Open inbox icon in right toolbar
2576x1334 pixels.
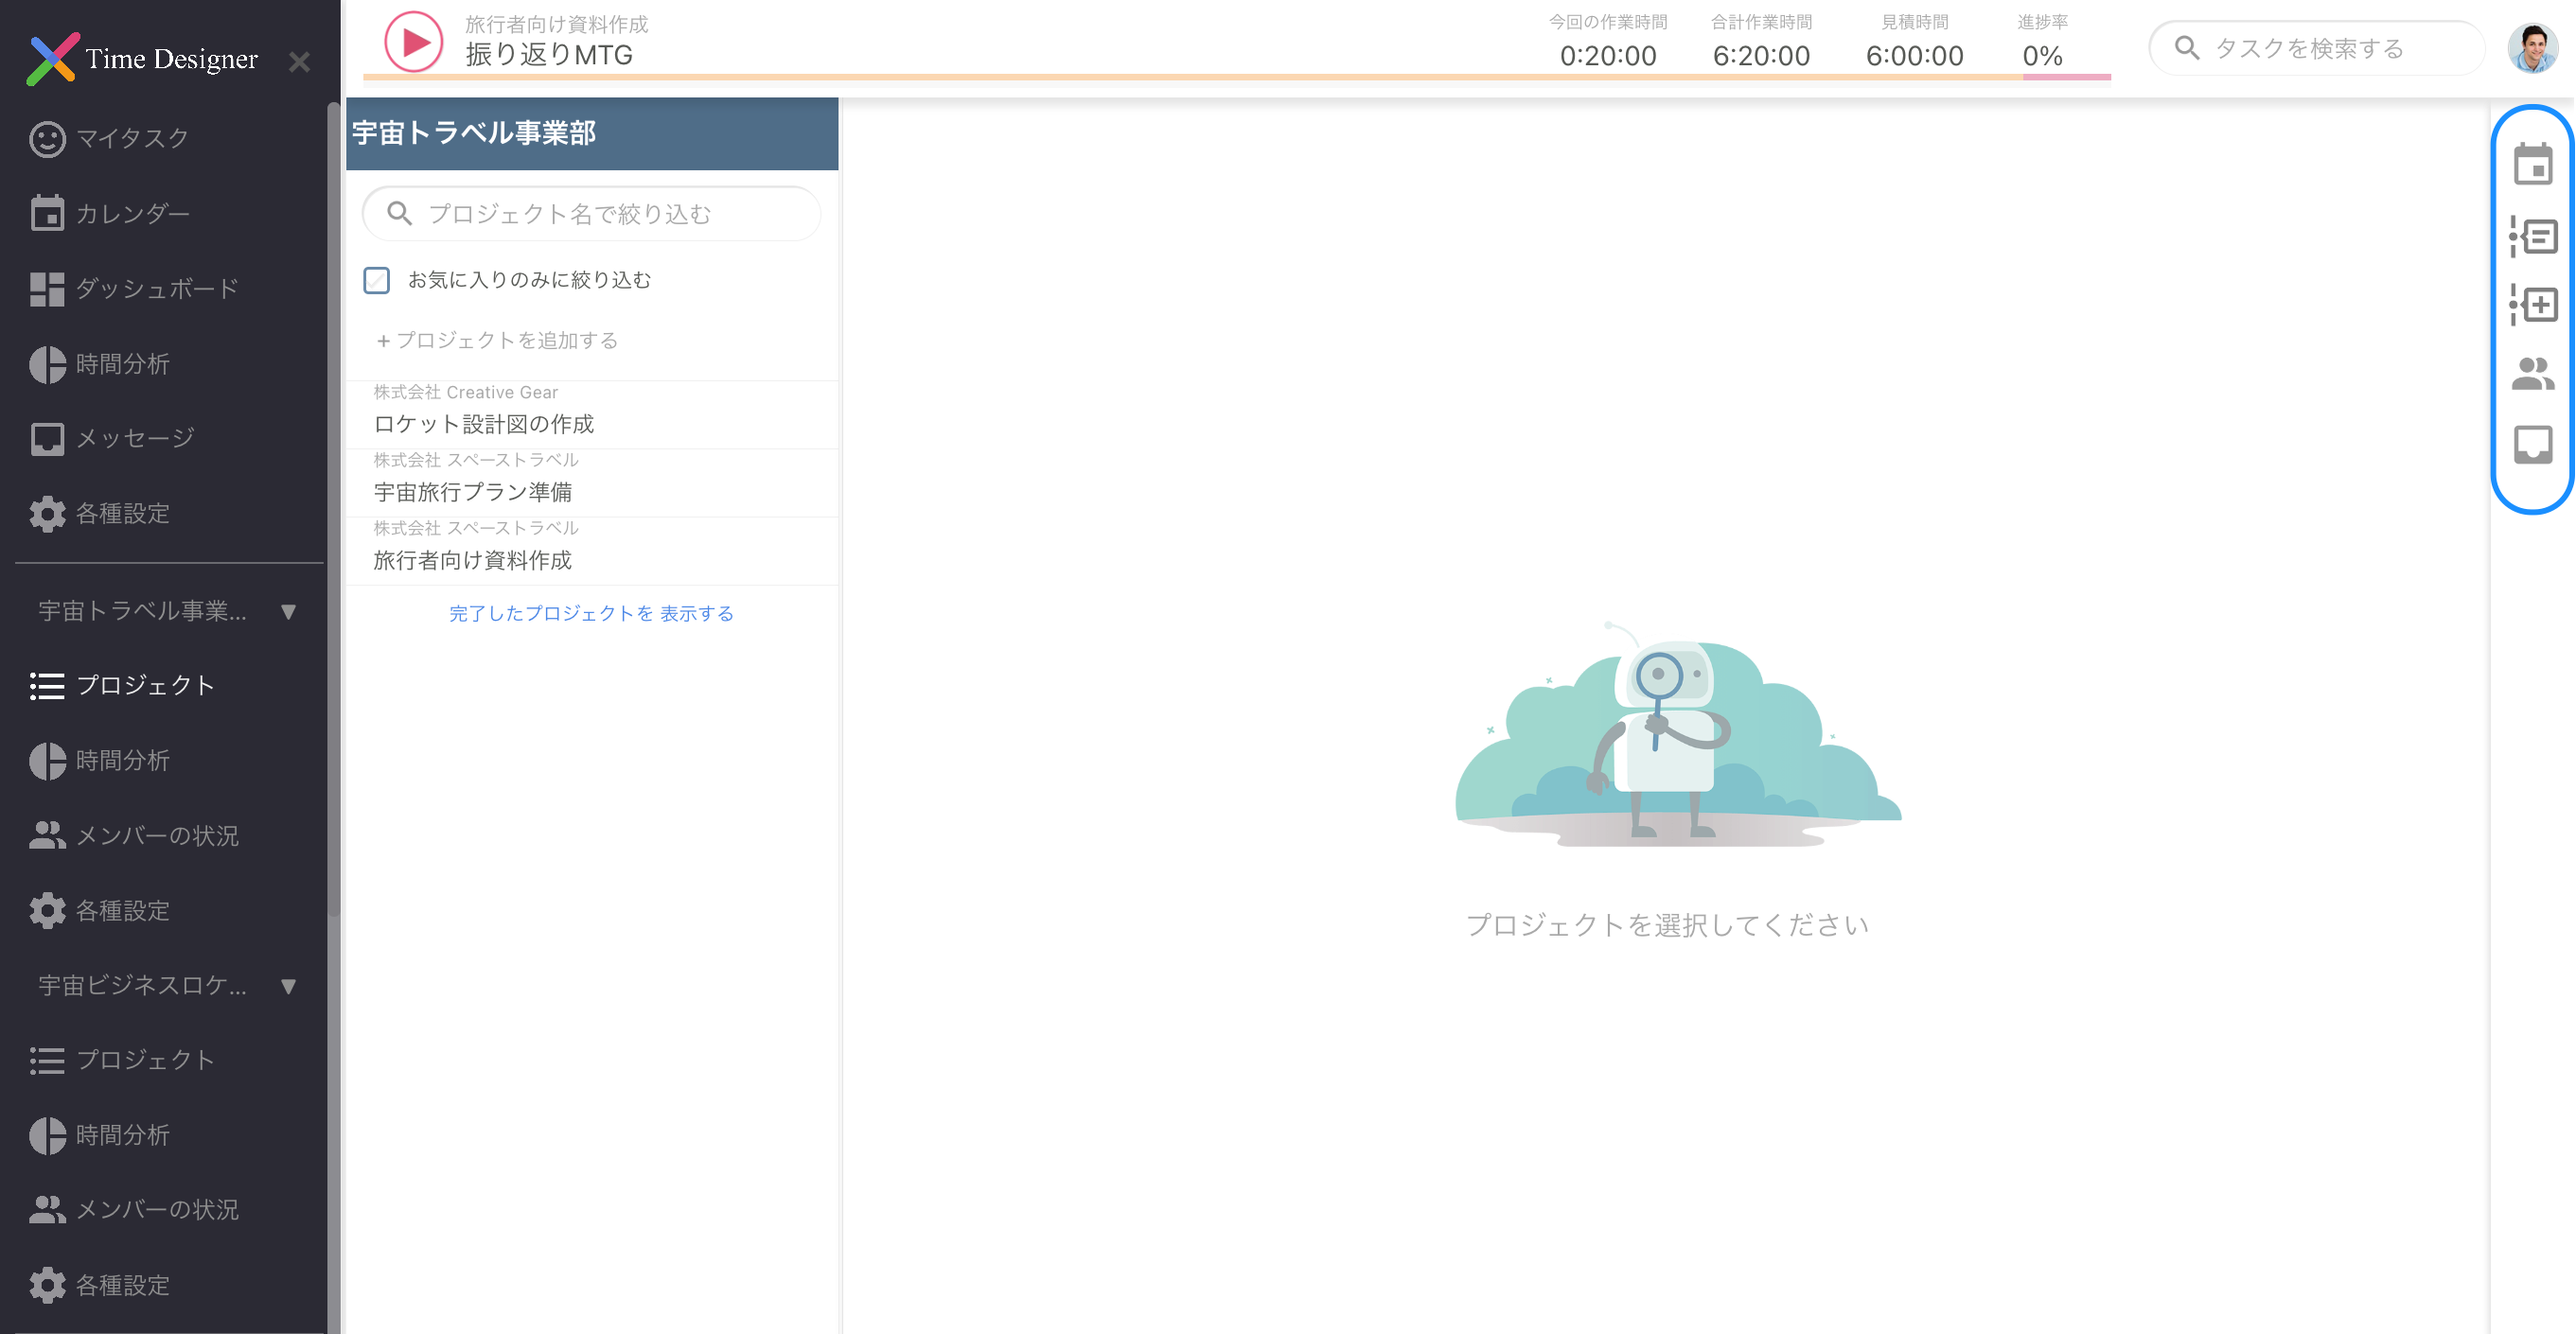[x=2532, y=444]
